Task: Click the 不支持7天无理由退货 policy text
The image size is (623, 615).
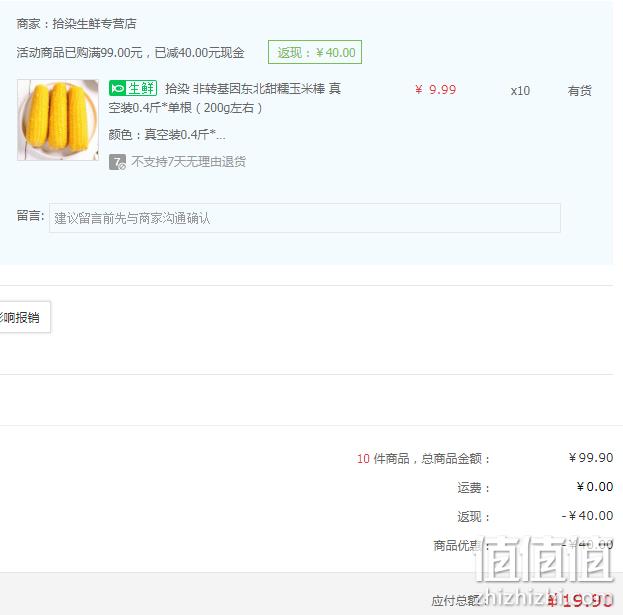Action: (x=188, y=162)
